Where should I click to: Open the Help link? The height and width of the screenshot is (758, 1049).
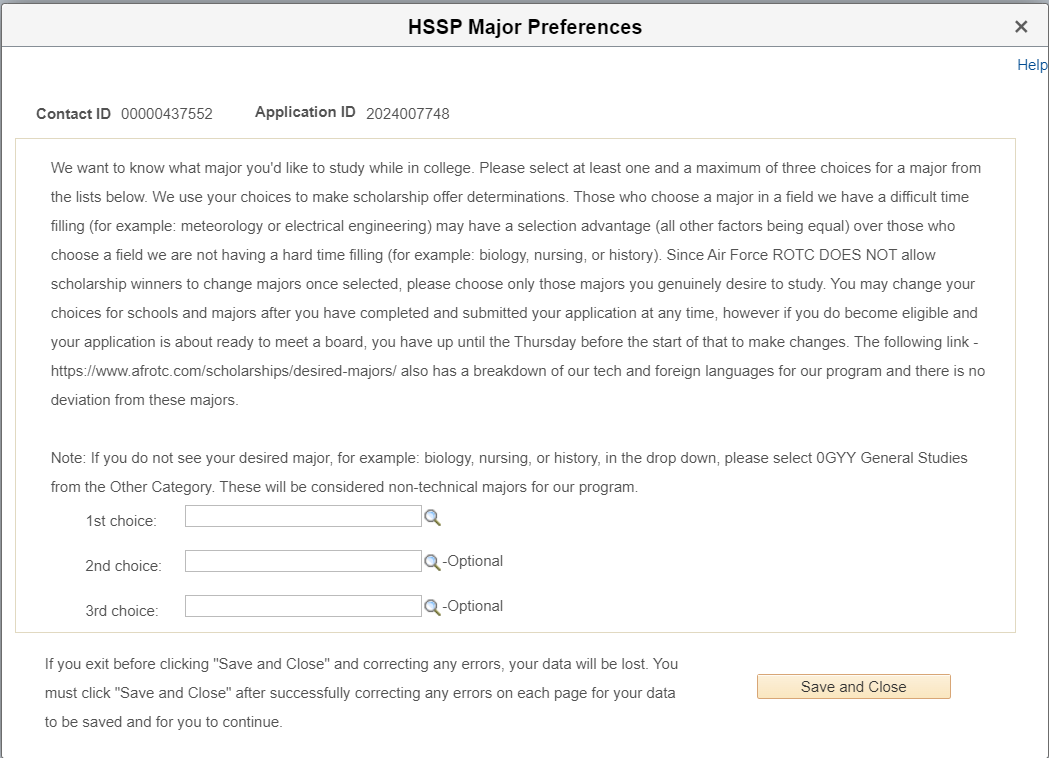pyautogui.click(x=1032, y=65)
